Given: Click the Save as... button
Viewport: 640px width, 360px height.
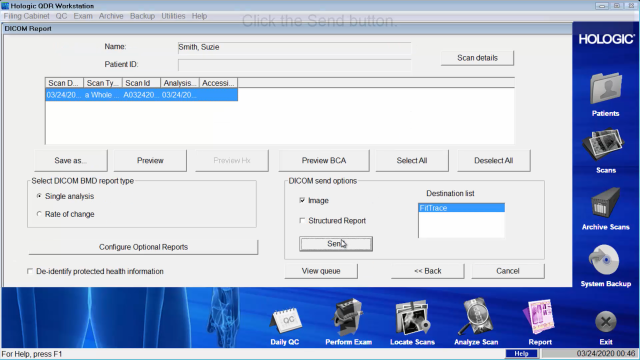Looking at the screenshot, I should tap(71, 160).
